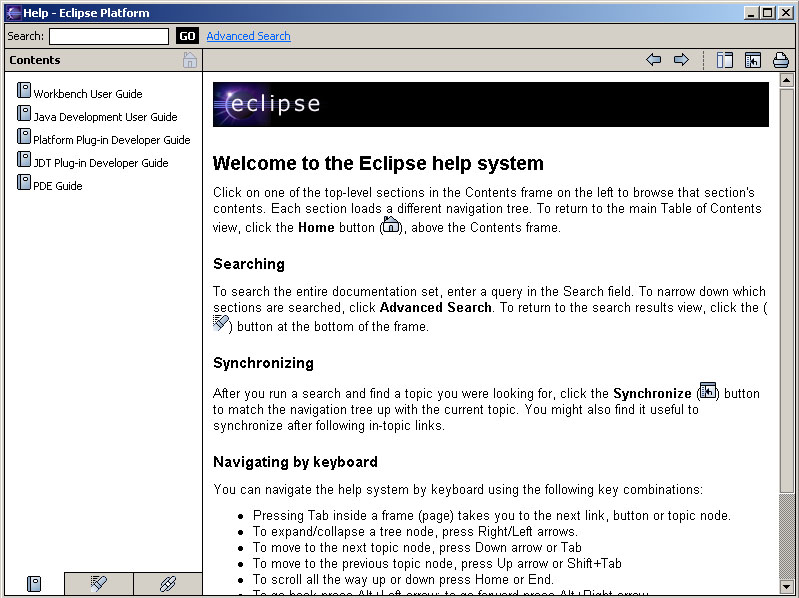Click the scrollbar up arrow
Image resolution: width=799 pixels, height=598 pixels.
786,80
